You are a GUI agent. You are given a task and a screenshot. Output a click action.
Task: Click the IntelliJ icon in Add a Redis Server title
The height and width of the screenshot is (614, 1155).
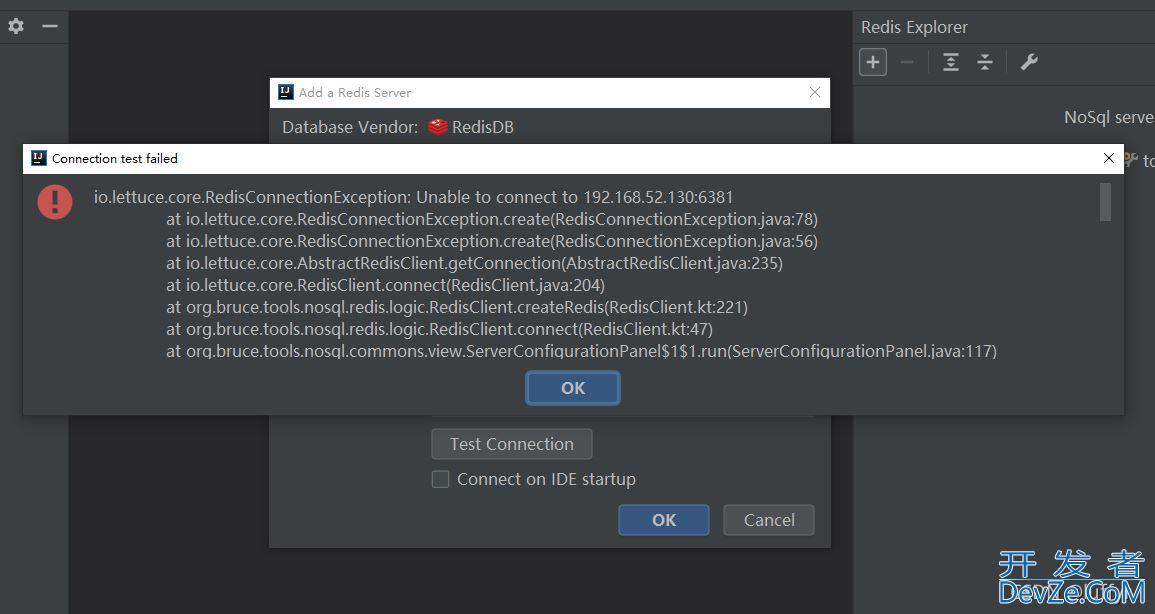pyautogui.click(x=286, y=92)
